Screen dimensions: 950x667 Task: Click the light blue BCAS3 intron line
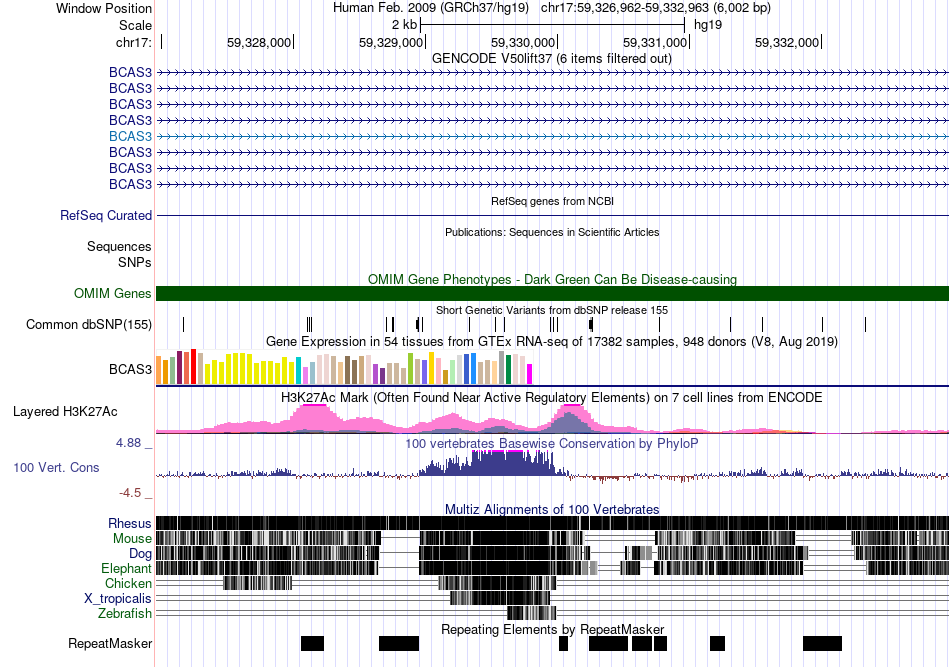coord(553,136)
